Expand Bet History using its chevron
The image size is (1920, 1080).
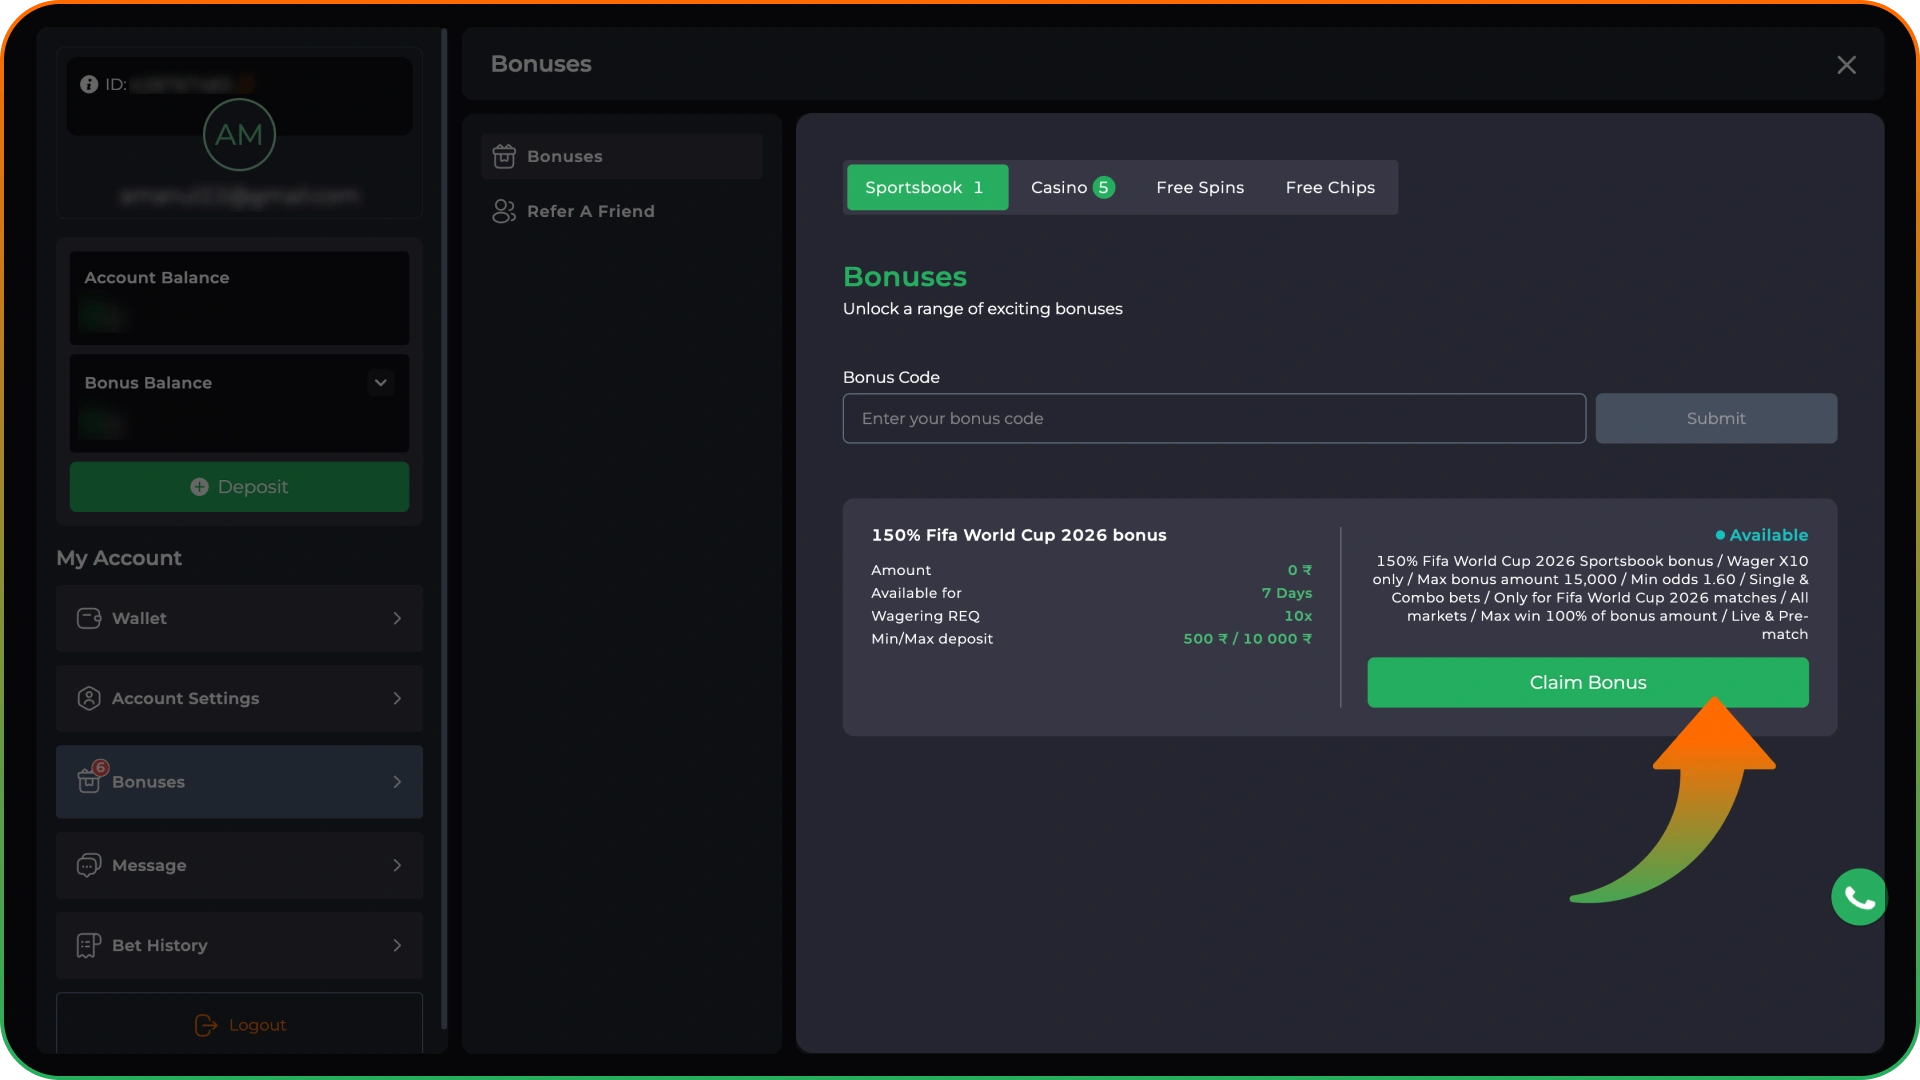(397, 946)
